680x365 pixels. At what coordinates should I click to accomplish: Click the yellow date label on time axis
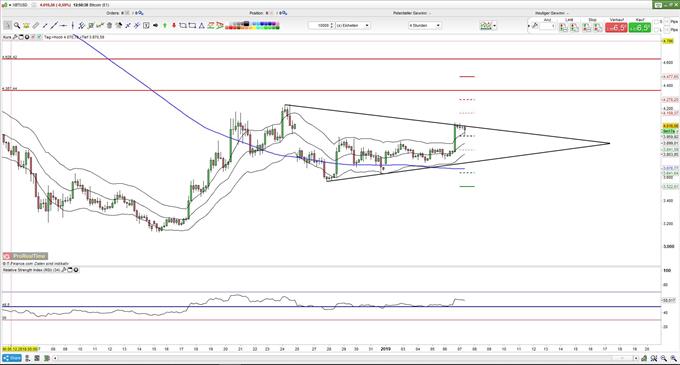[x=20, y=349]
